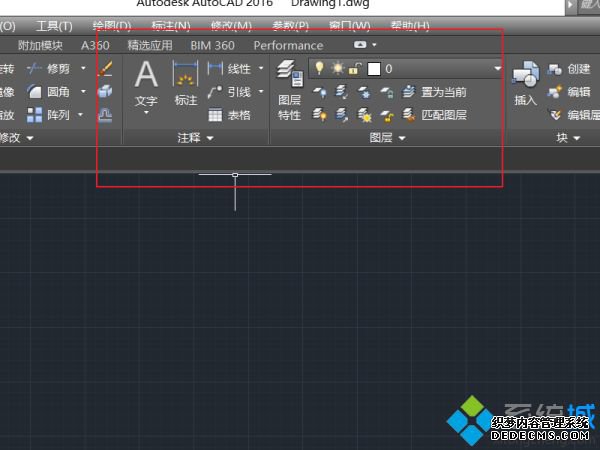Switch to the Add-ins (附加模块) tab

coord(40,46)
